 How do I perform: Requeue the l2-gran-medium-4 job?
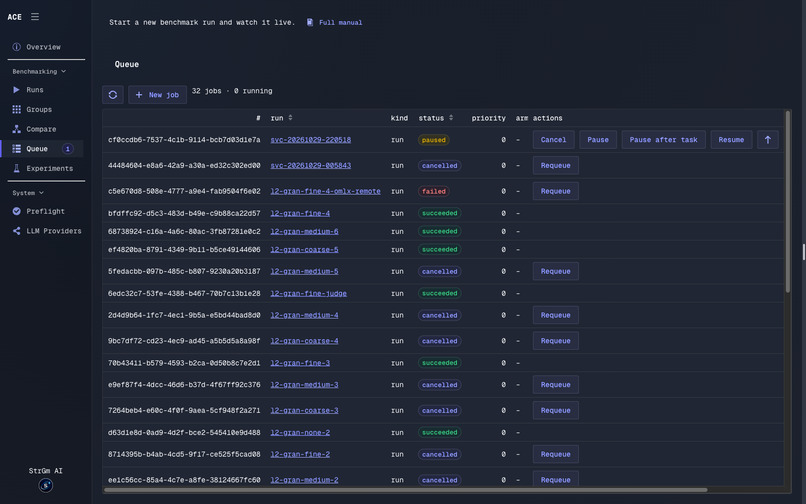pos(556,315)
